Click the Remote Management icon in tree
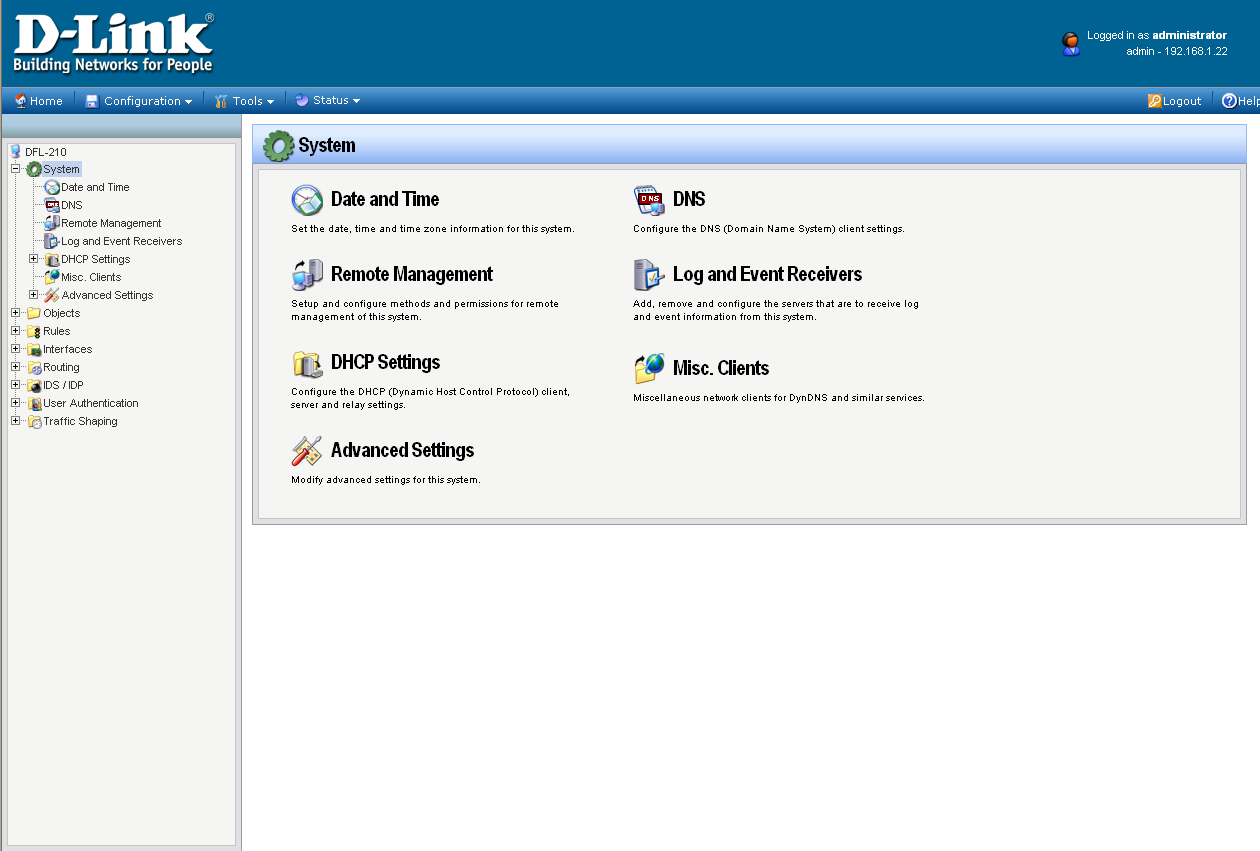This screenshot has height=851, width=1260. click(52, 223)
